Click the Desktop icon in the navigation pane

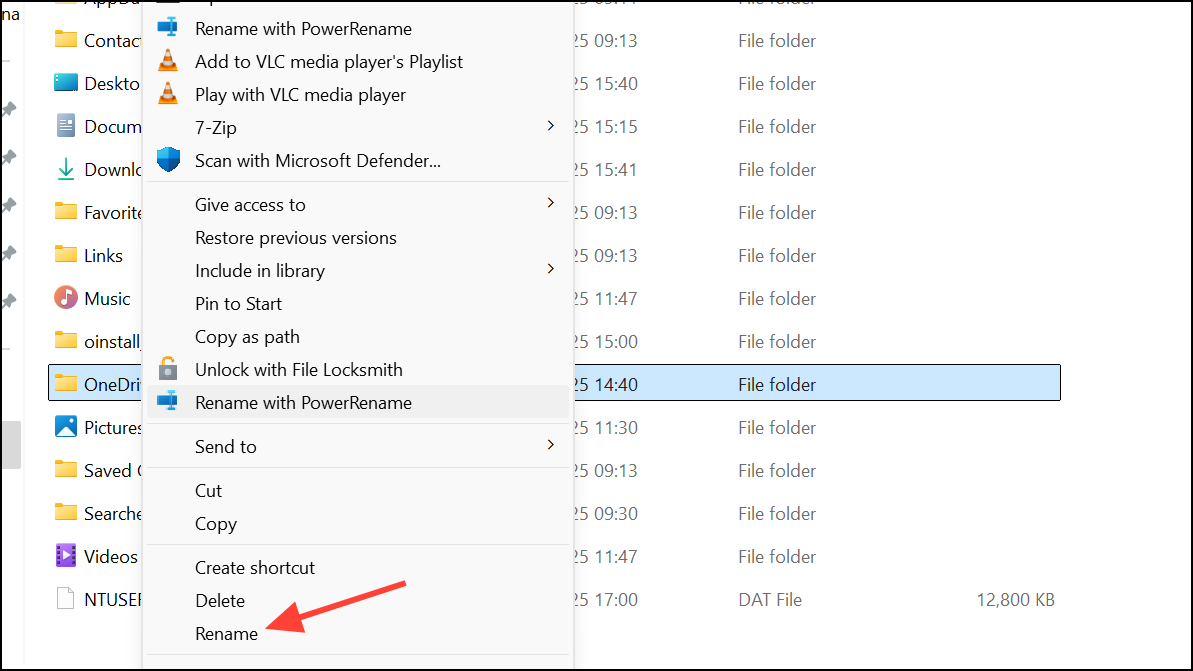click(x=66, y=83)
